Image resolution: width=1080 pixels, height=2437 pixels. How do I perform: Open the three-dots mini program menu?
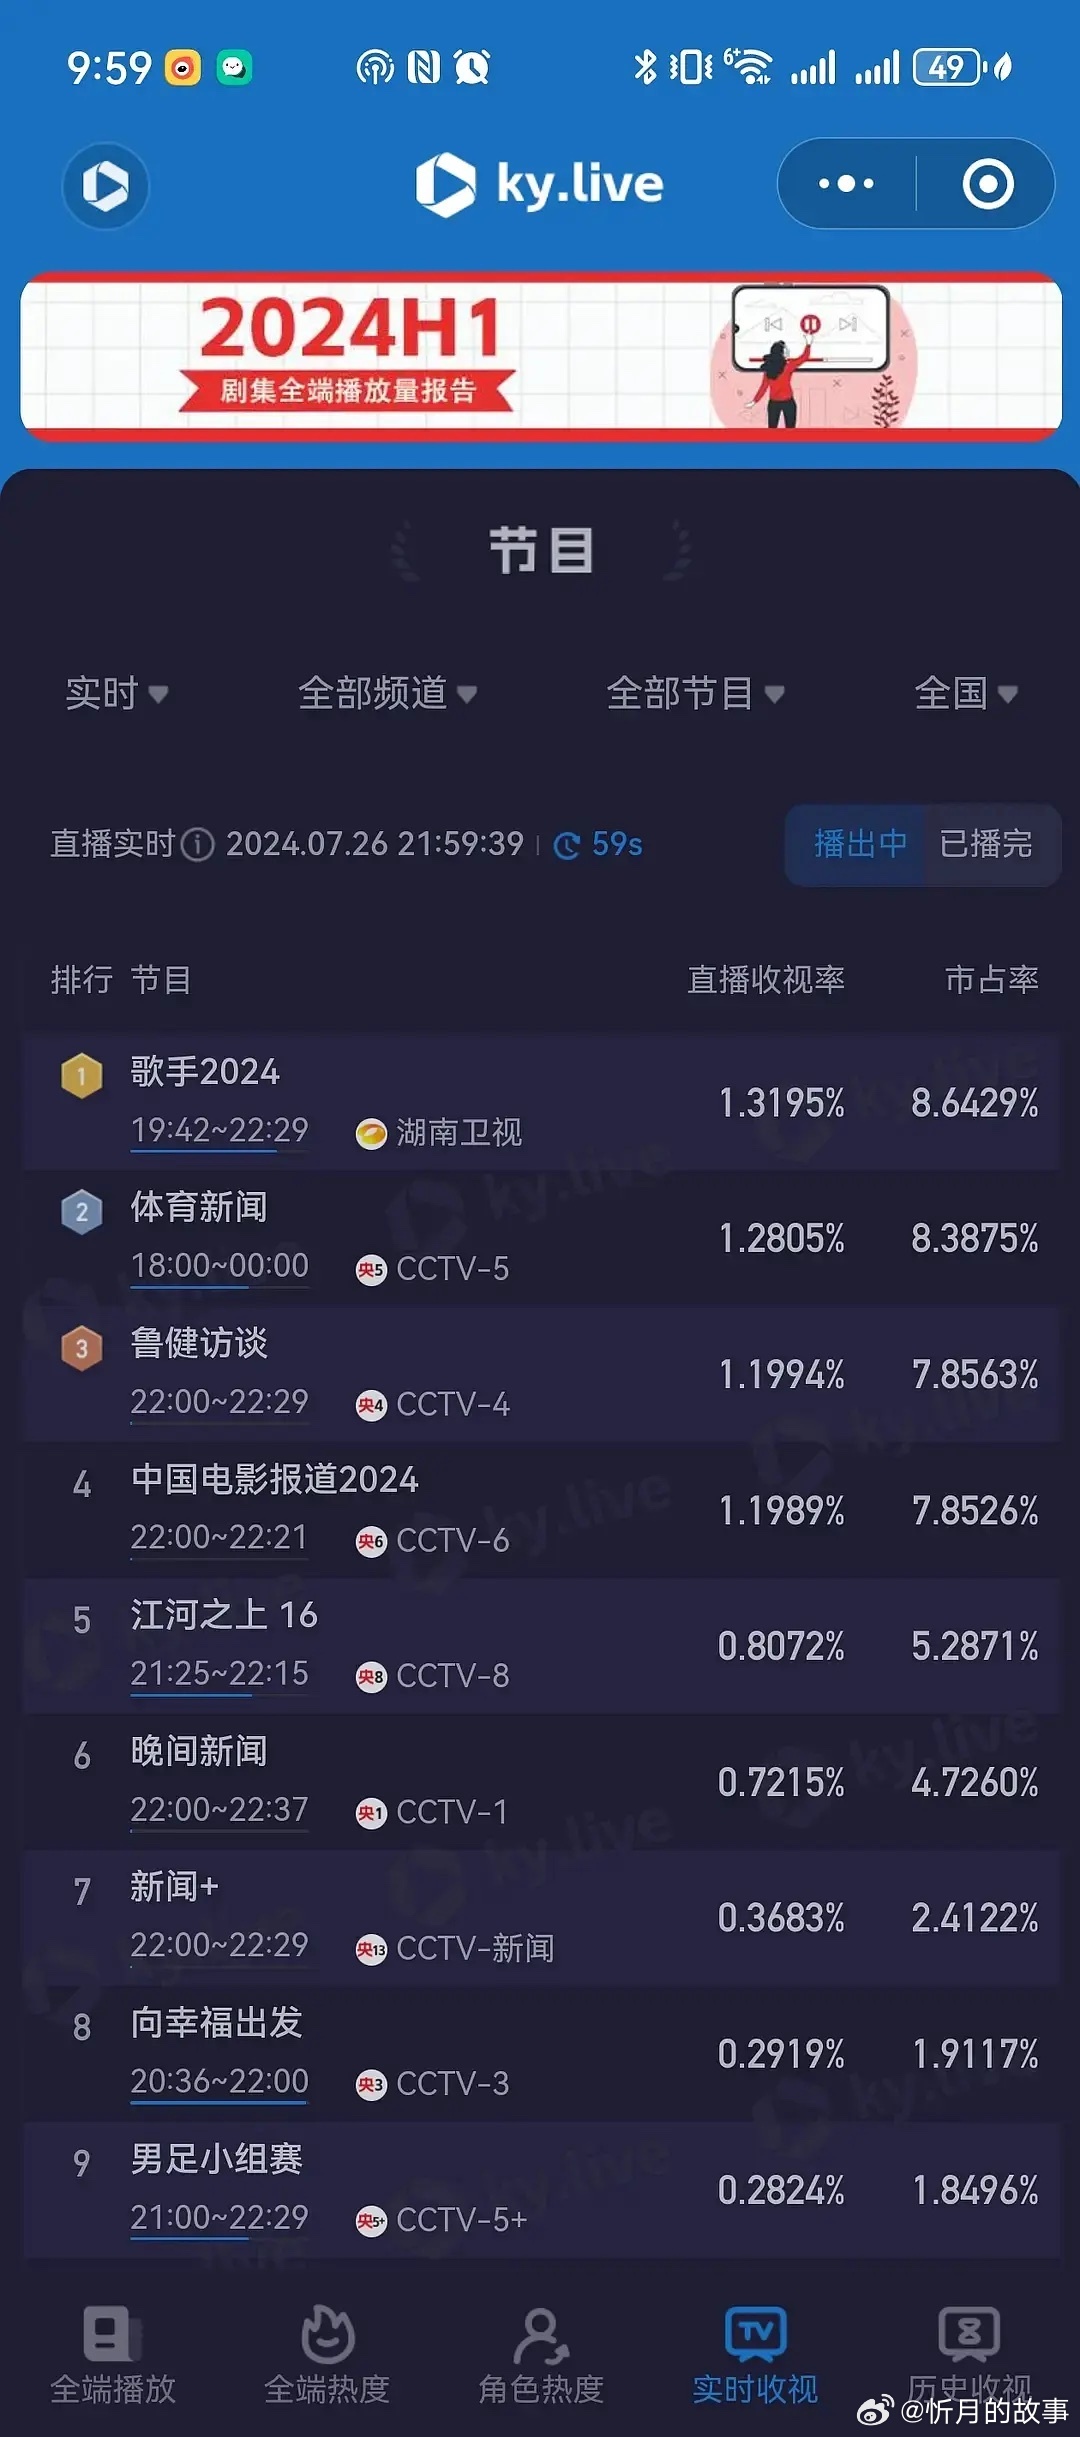coord(846,184)
